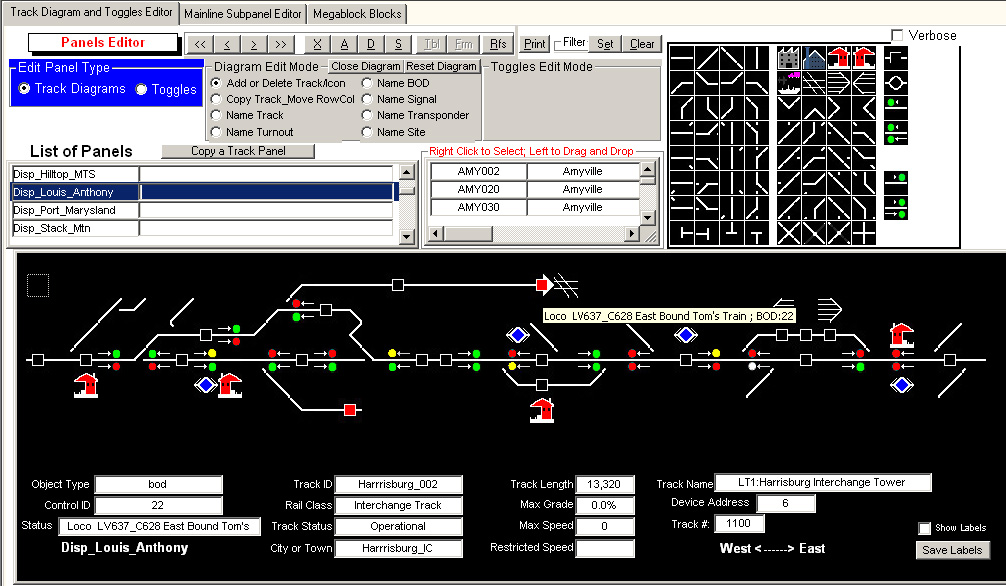Click the red square on lower left spur
This screenshot has height=586, width=1006.
click(x=350, y=410)
